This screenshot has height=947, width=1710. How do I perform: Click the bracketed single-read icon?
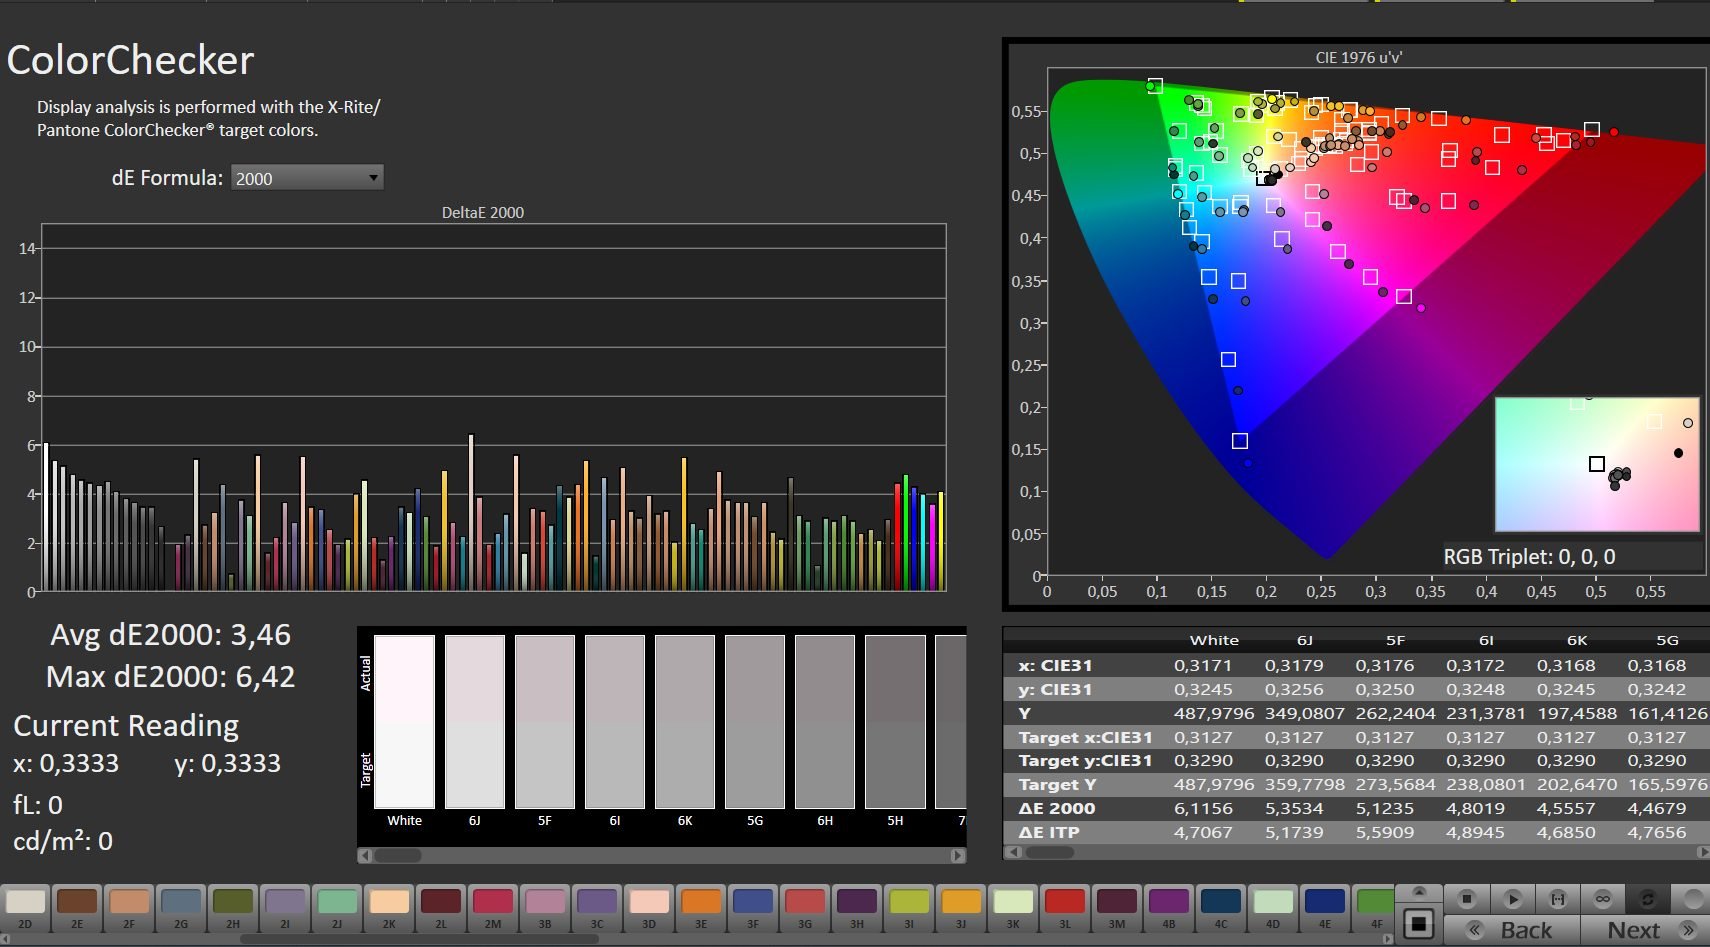point(1557,899)
